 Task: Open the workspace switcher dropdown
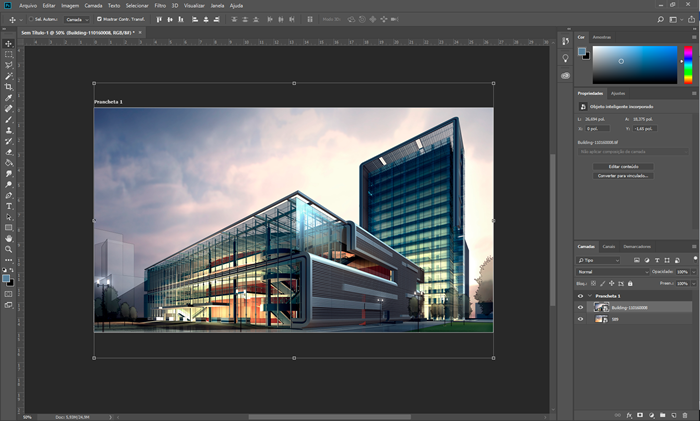point(675,19)
